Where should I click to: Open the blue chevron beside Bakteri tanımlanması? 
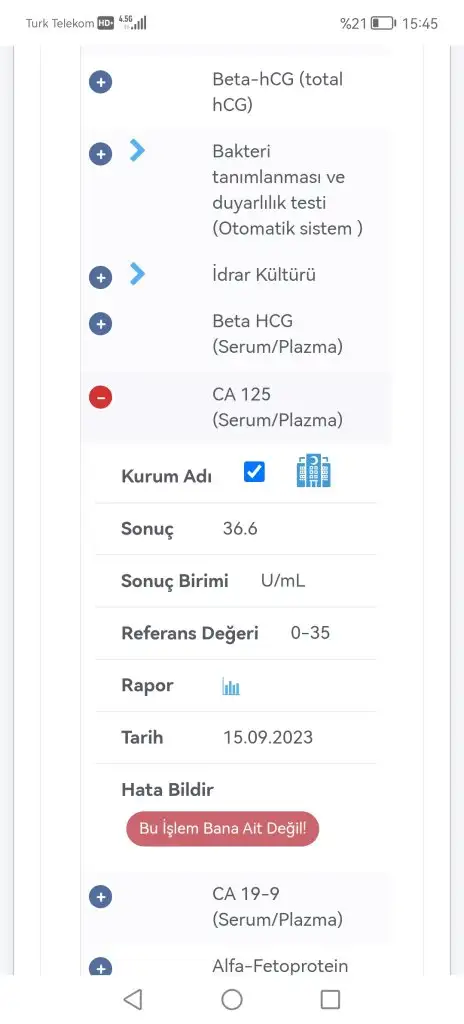coord(137,150)
